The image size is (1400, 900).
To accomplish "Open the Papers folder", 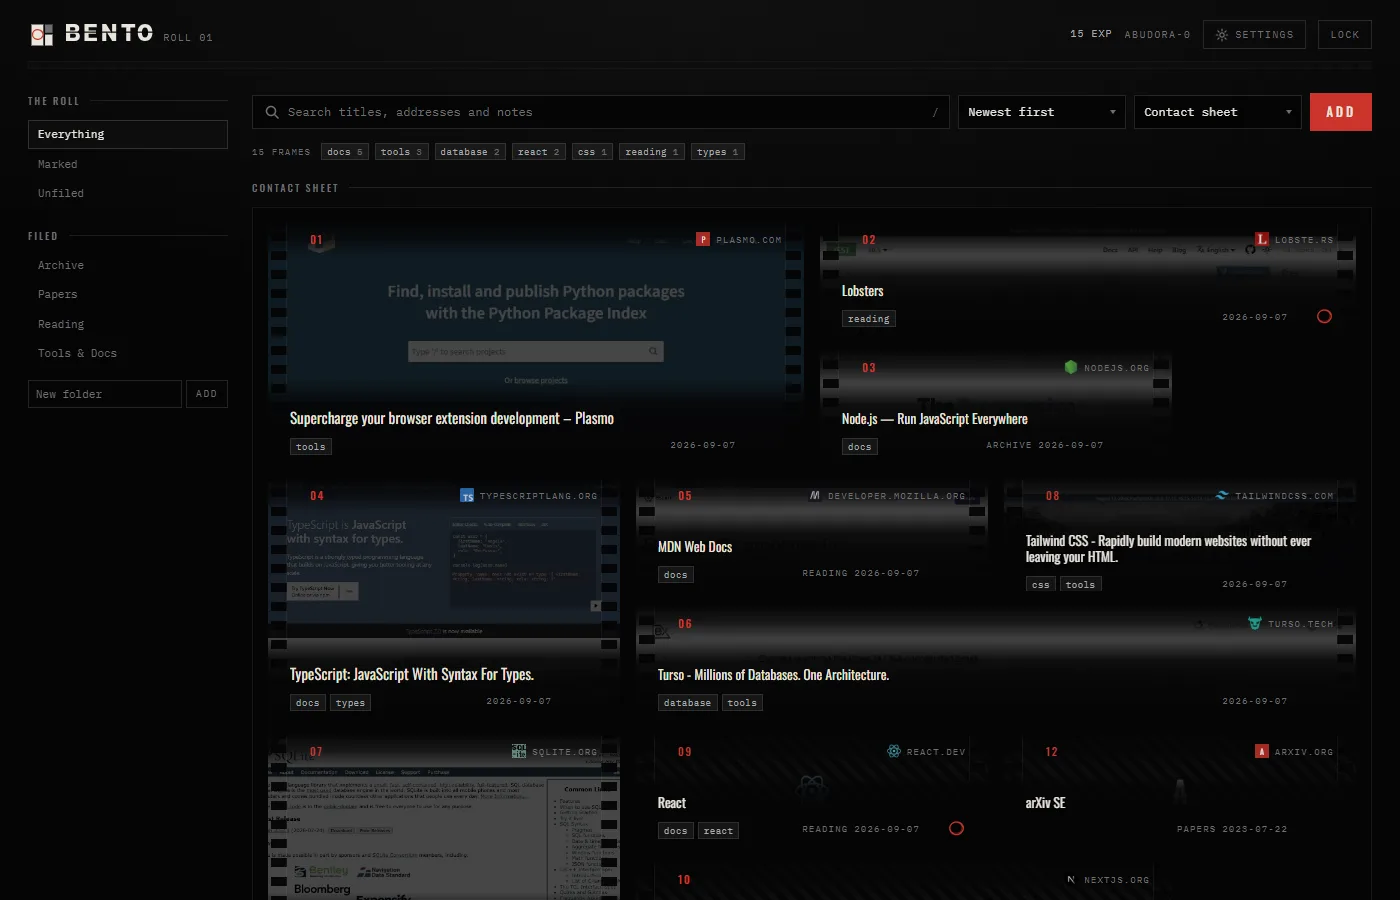I will 128,294.
